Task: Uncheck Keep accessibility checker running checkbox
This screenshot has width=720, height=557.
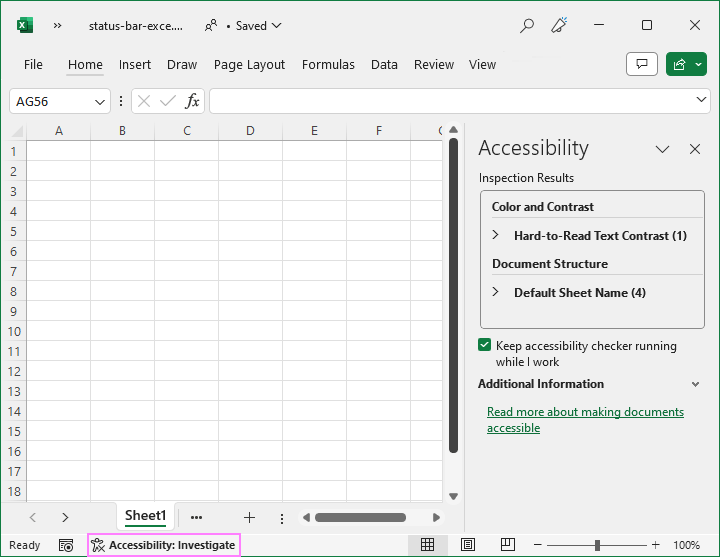Action: [x=485, y=346]
